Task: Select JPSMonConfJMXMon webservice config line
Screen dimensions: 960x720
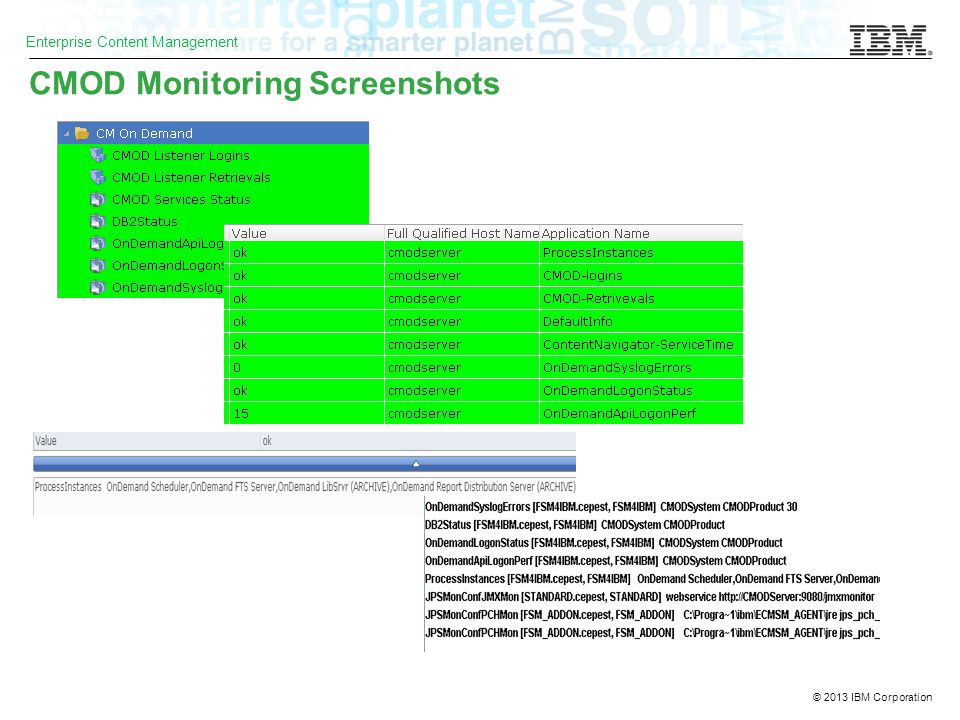Action: pyautogui.click(x=650, y=597)
